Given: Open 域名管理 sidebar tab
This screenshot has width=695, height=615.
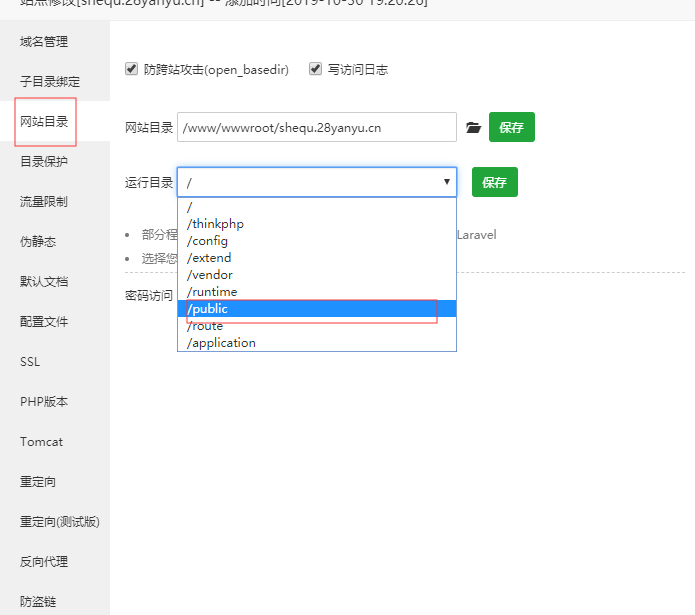Looking at the screenshot, I should coord(55,41).
